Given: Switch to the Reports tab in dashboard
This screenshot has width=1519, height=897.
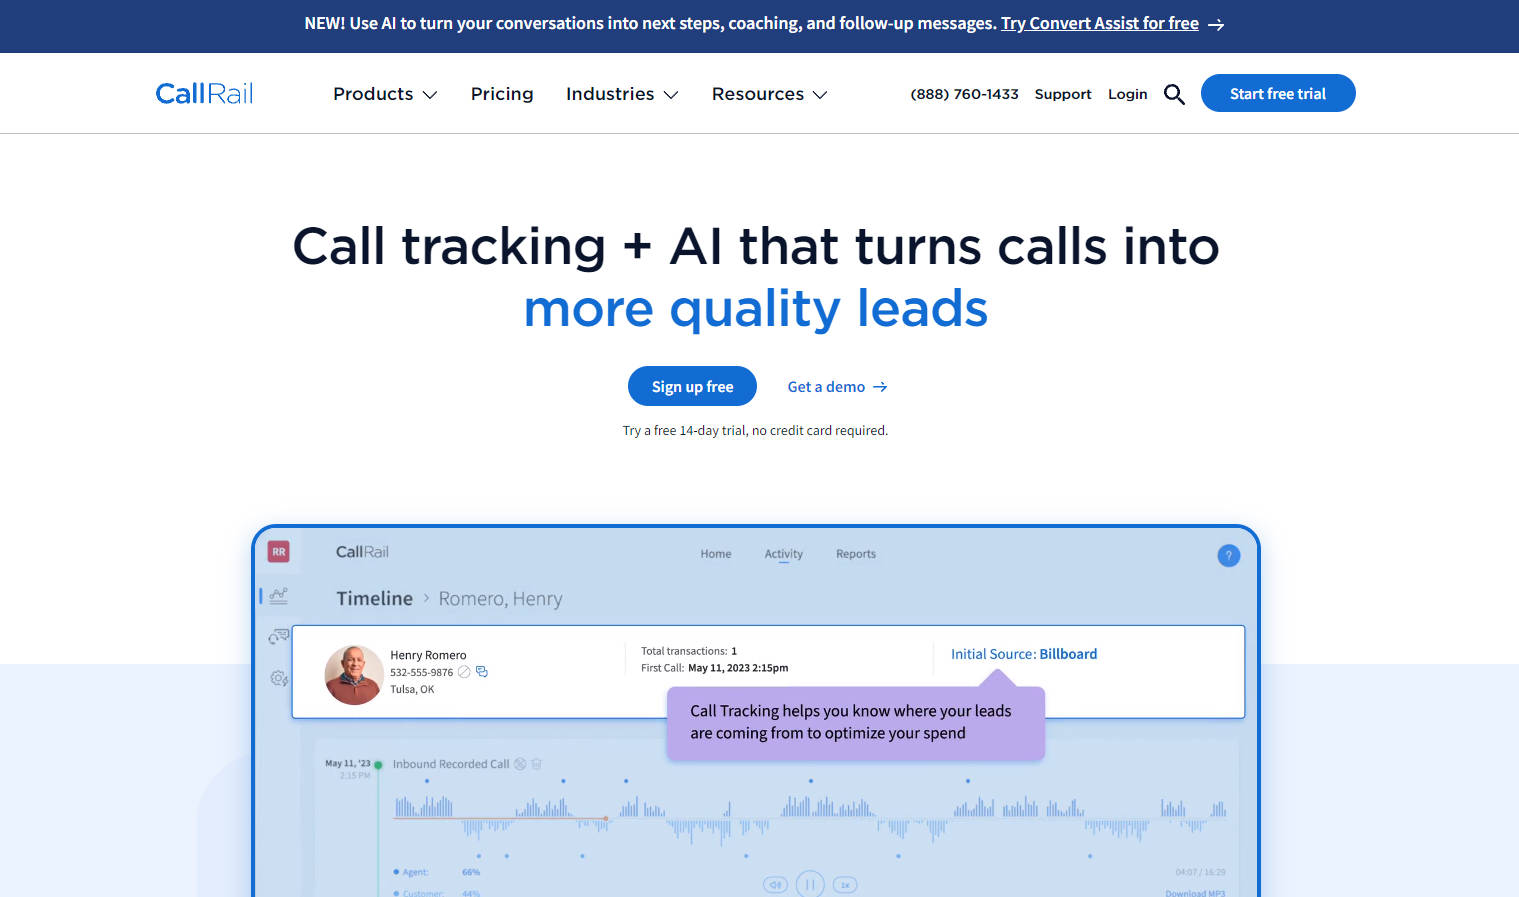Looking at the screenshot, I should 855,554.
